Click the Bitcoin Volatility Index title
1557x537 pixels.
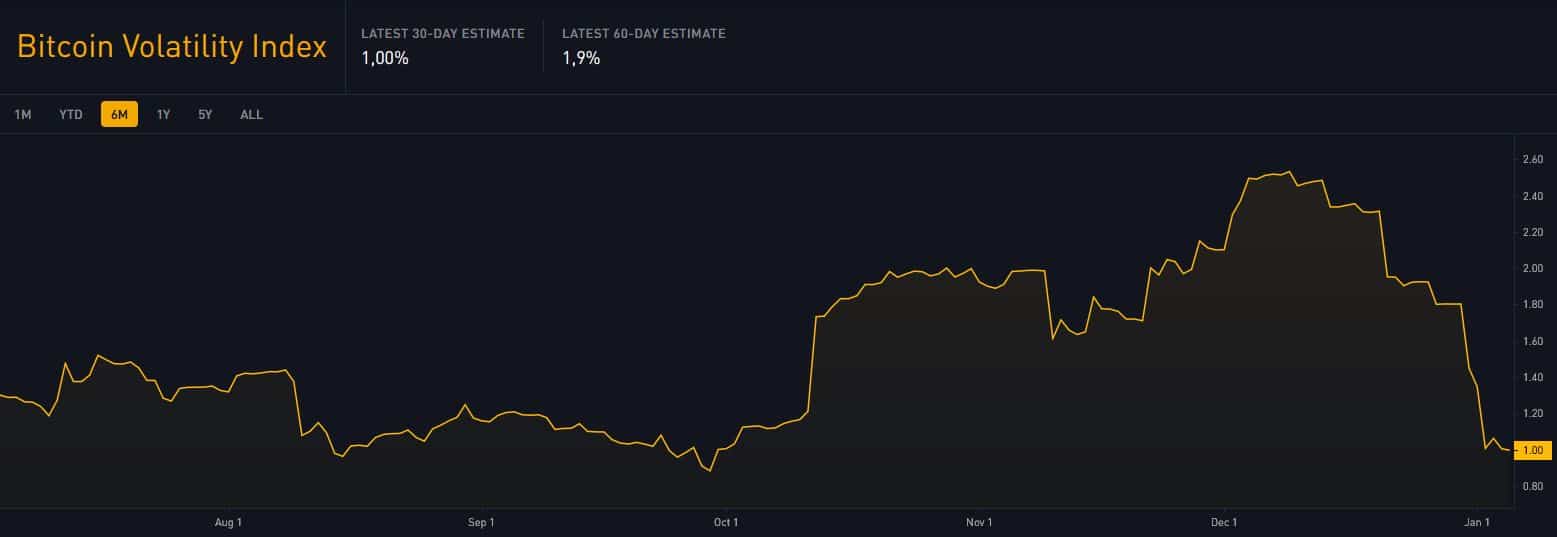[x=172, y=47]
